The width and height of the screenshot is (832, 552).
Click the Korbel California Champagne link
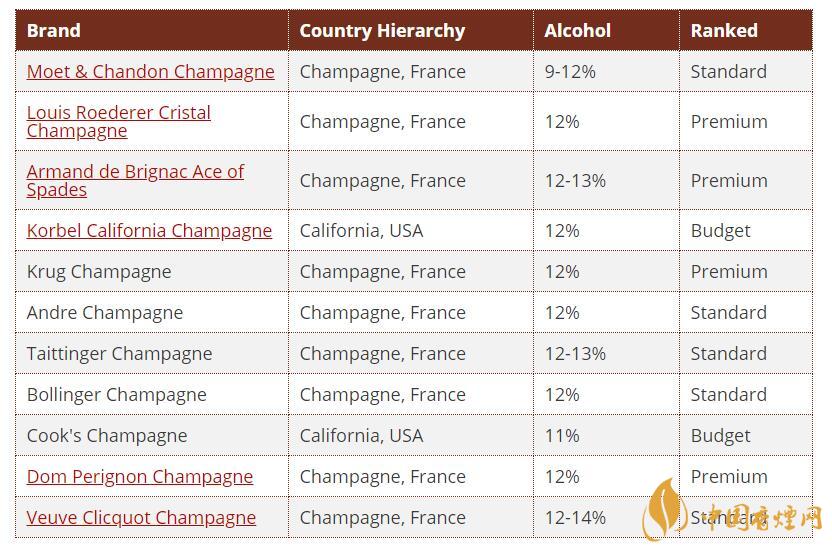[149, 231]
